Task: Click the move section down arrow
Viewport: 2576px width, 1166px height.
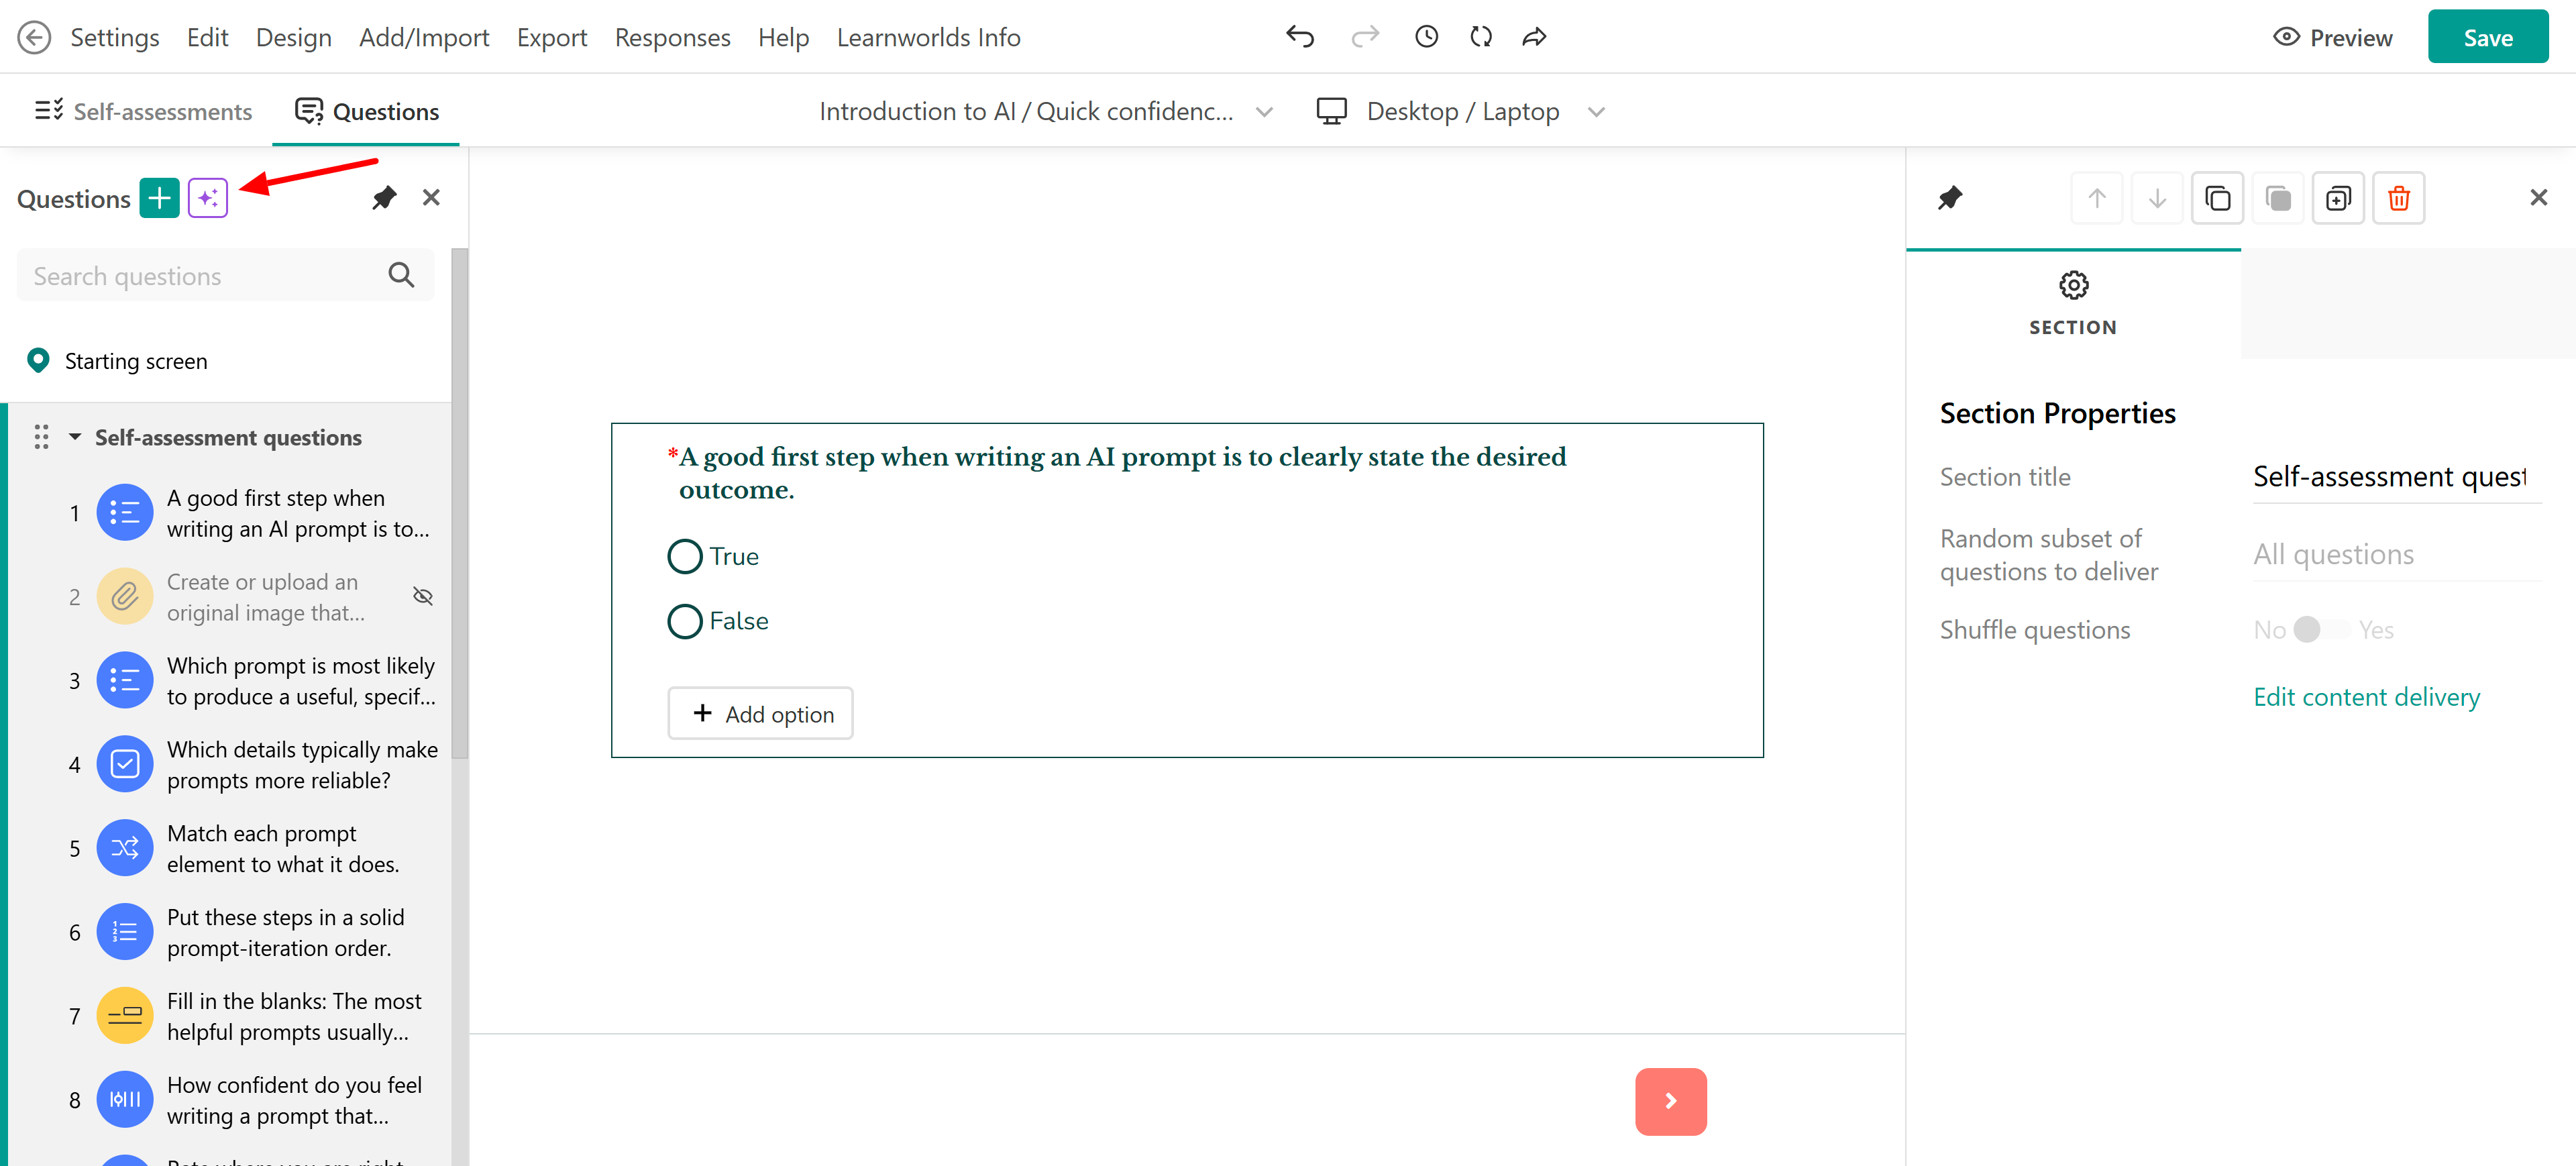Action: point(2157,198)
